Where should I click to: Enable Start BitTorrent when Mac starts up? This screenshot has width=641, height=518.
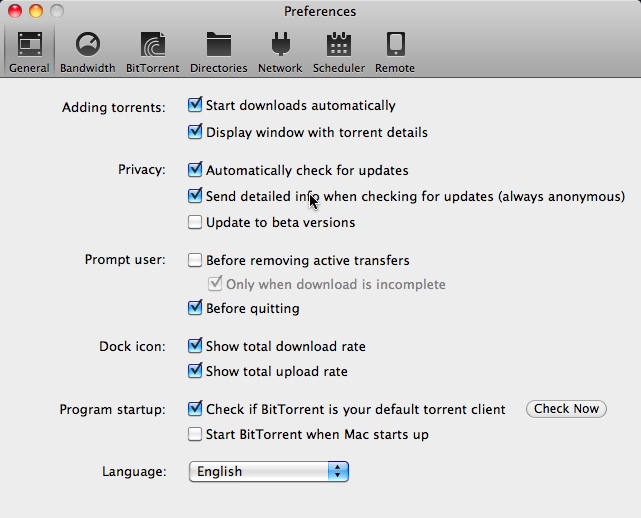click(195, 434)
